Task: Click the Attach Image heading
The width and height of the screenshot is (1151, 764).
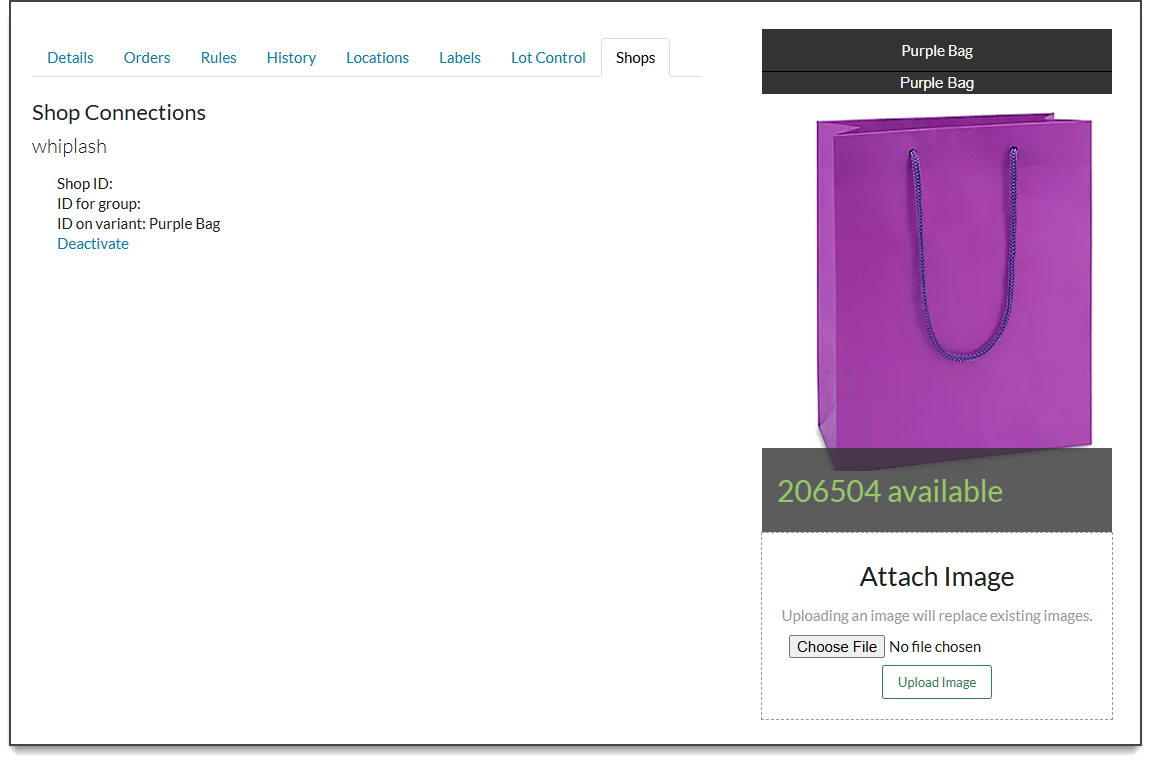Action: 936,577
